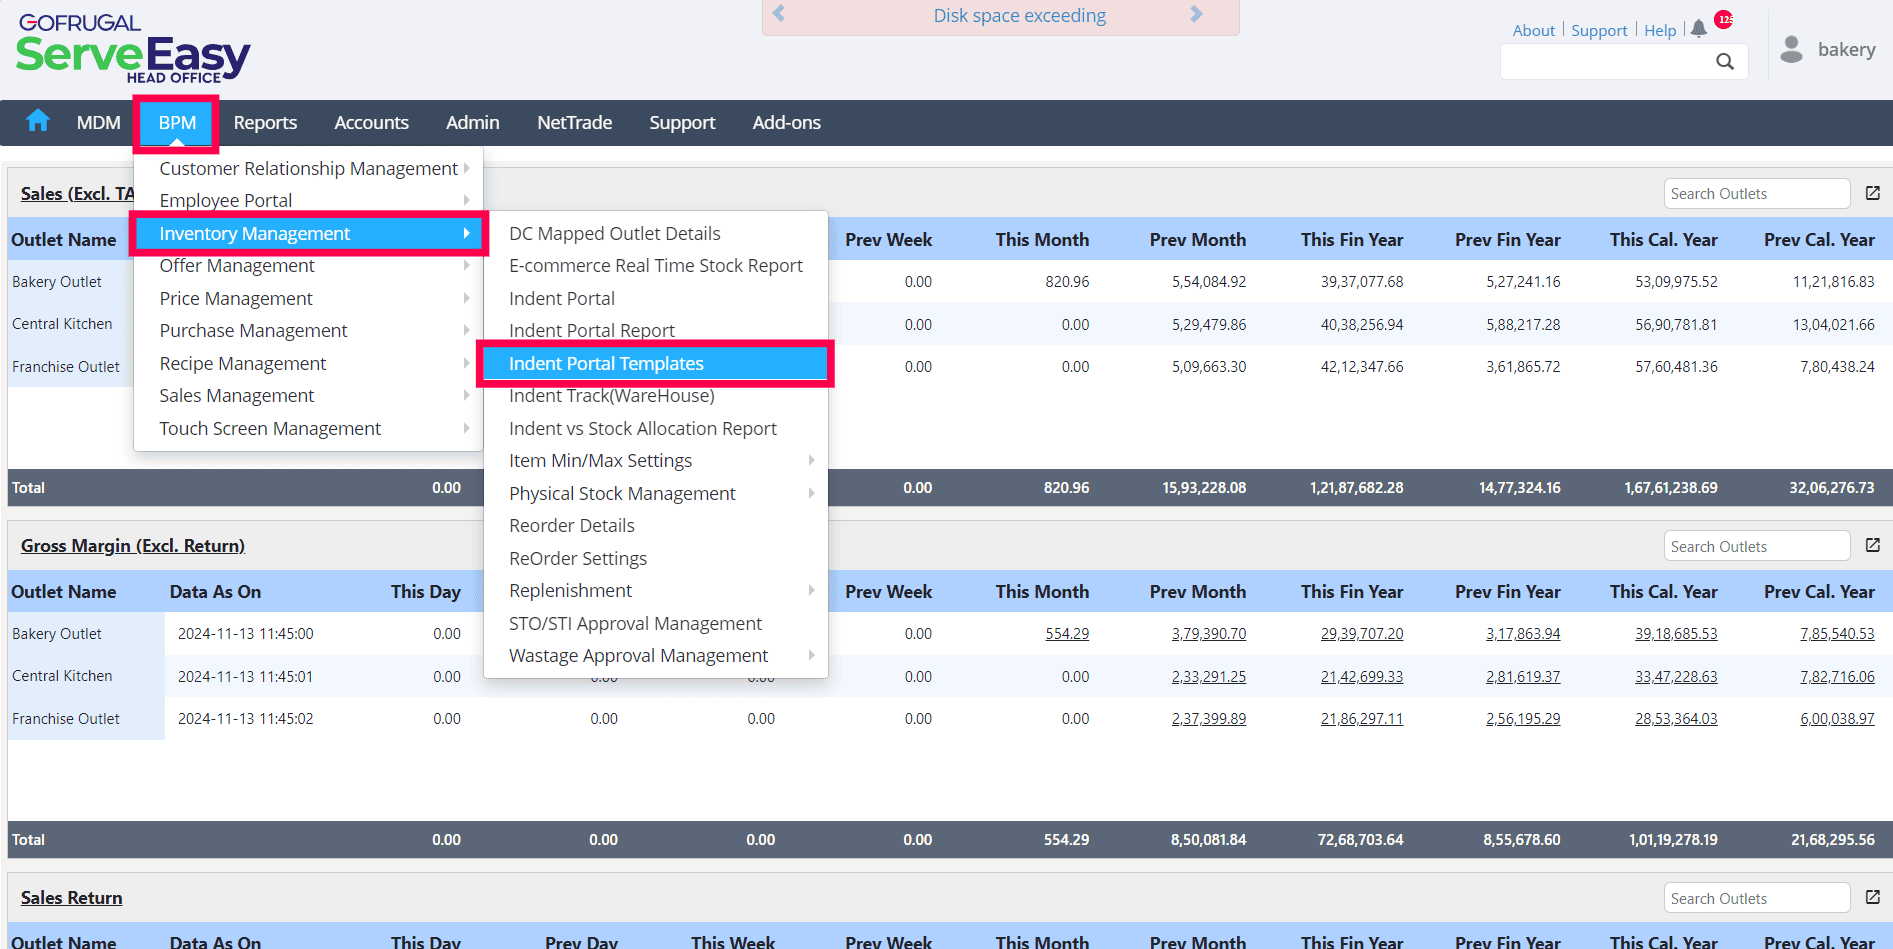This screenshot has width=1893, height=949.
Task: Expand Wastage Approval Management submenu
Action: point(656,655)
